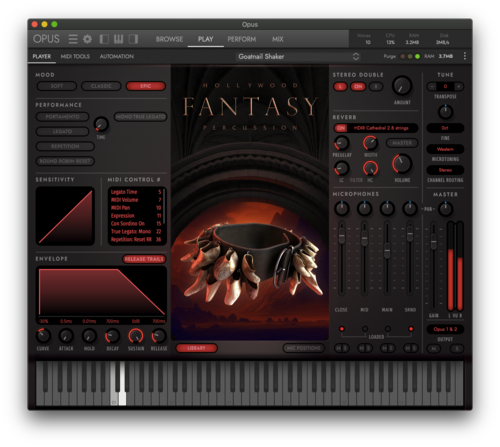Screen dimensions: 500x447
Task: Open settings via the gear icon
Action: [87, 39]
